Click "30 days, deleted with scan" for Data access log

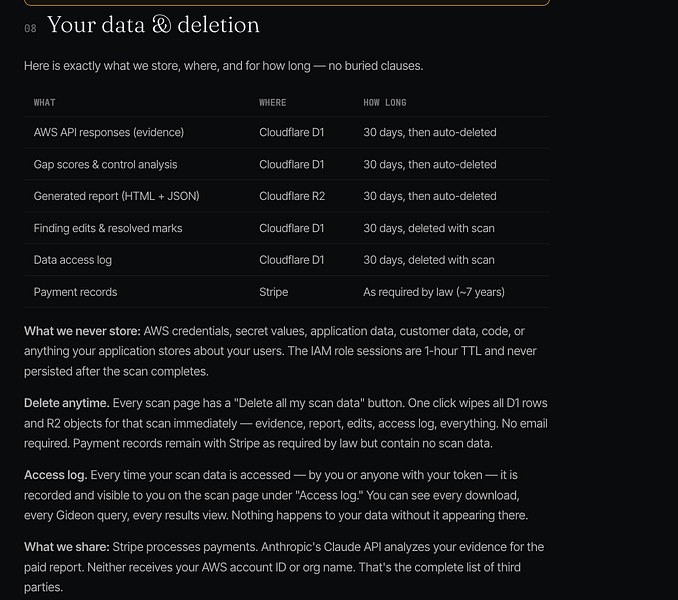429,260
